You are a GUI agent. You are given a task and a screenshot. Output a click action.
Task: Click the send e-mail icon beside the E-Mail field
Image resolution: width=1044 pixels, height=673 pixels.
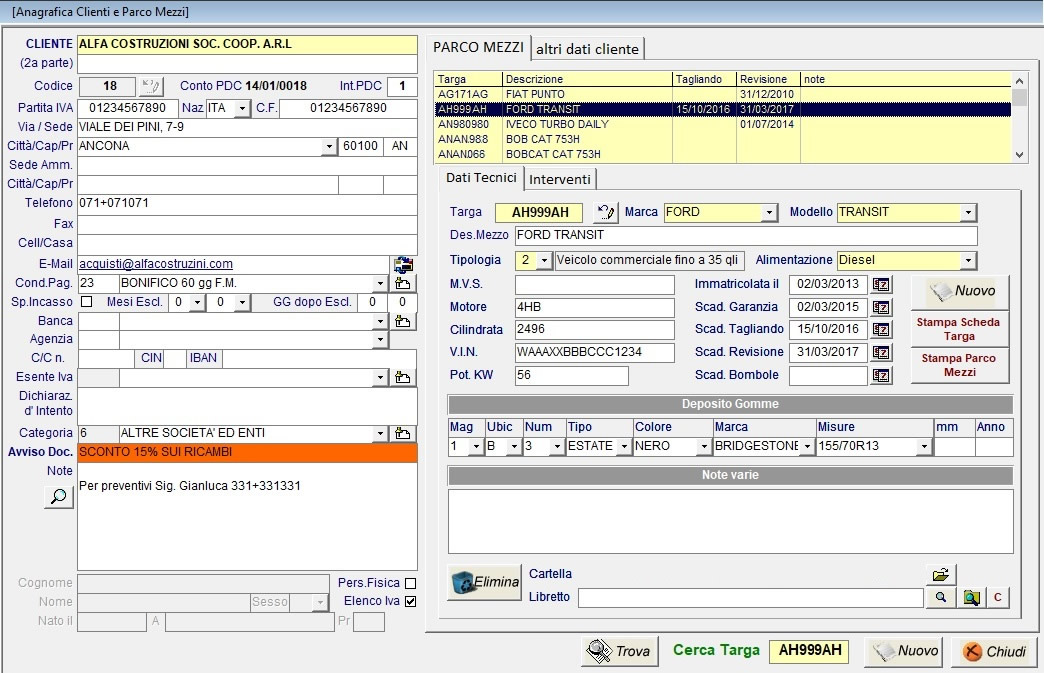click(x=403, y=264)
